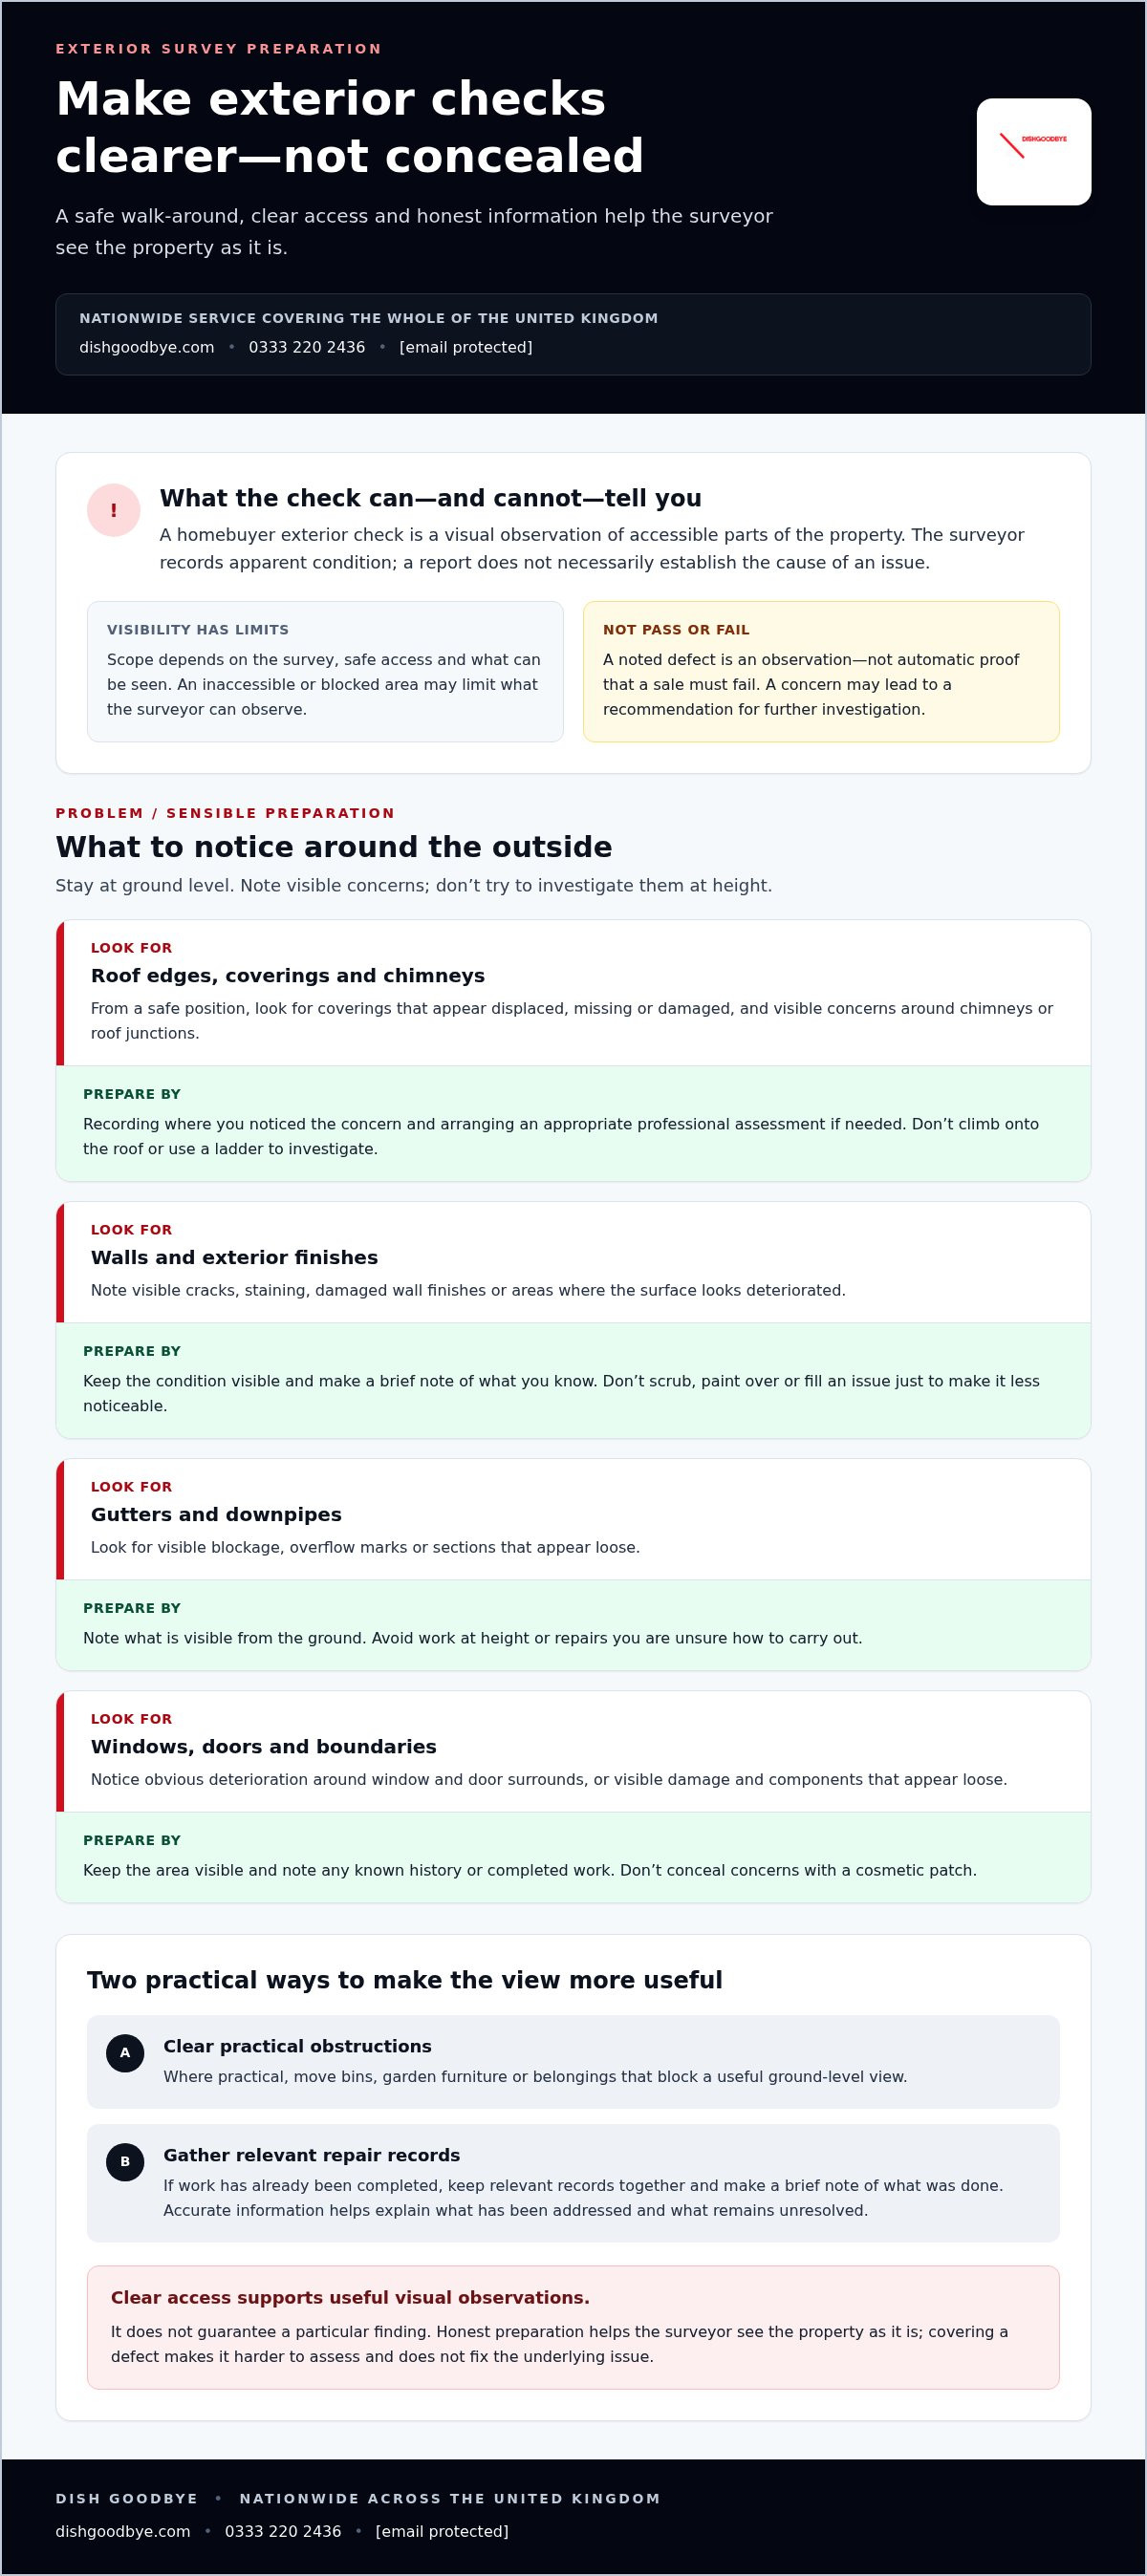The width and height of the screenshot is (1147, 2576).
Task: Click Gutters and downpipes heading
Action: pos(216,1514)
